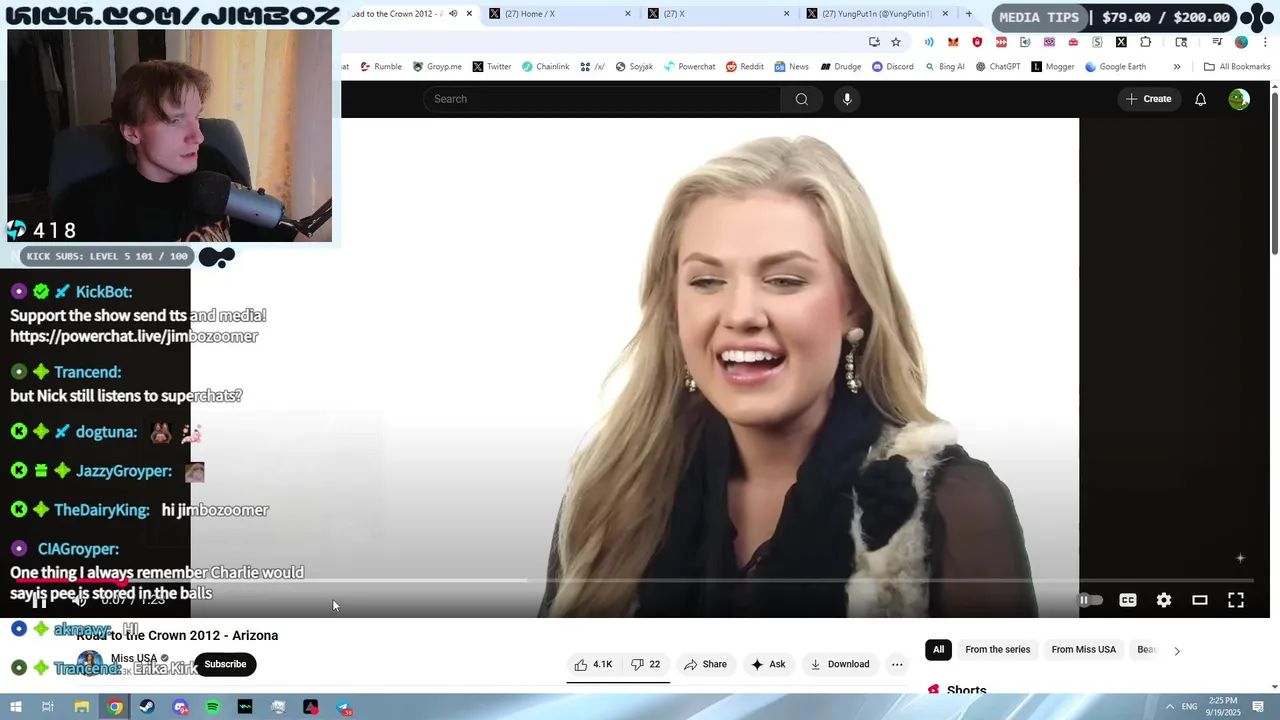The image size is (1280, 720).
Task: Open File Explorer from the taskbar
Action: coord(82,707)
